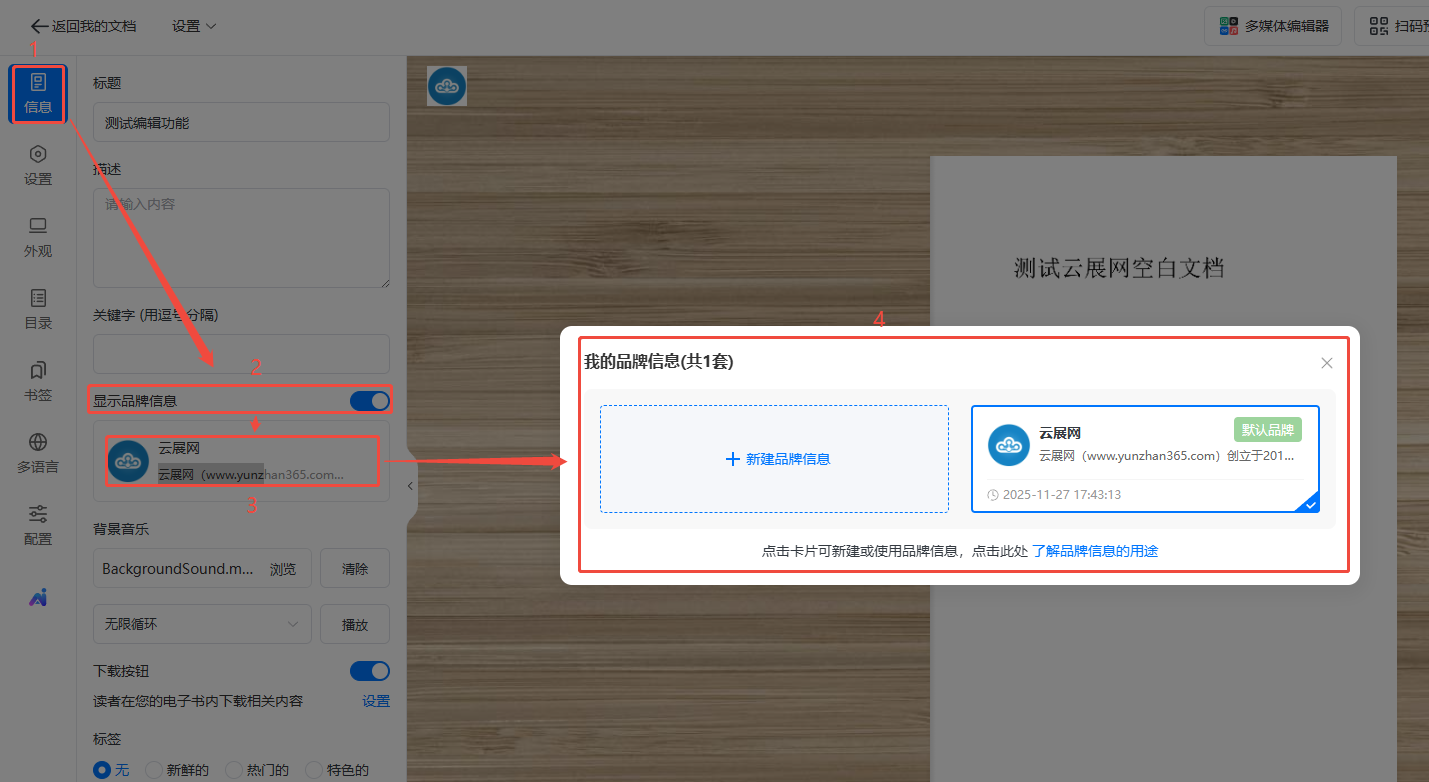Open the 多语言 sidebar panel
Viewport: 1429px width, 782px height.
pos(38,453)
